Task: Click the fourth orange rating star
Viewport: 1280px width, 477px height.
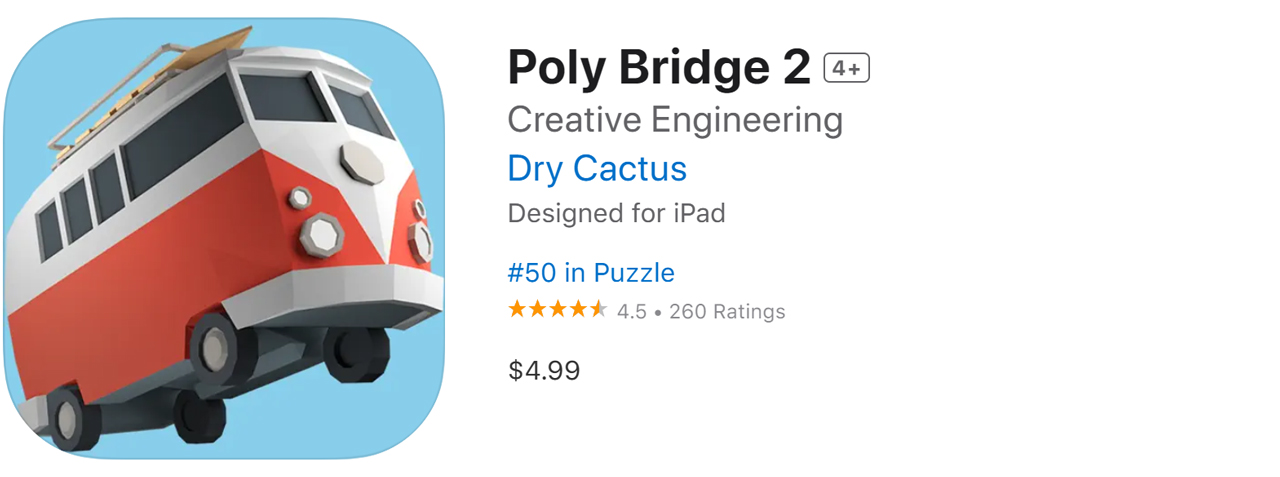Action: pyautogui.click(x=578, y=310)
